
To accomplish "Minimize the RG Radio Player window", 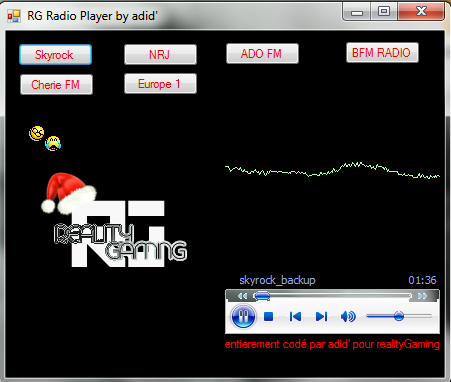I will [x=357, y=12].
